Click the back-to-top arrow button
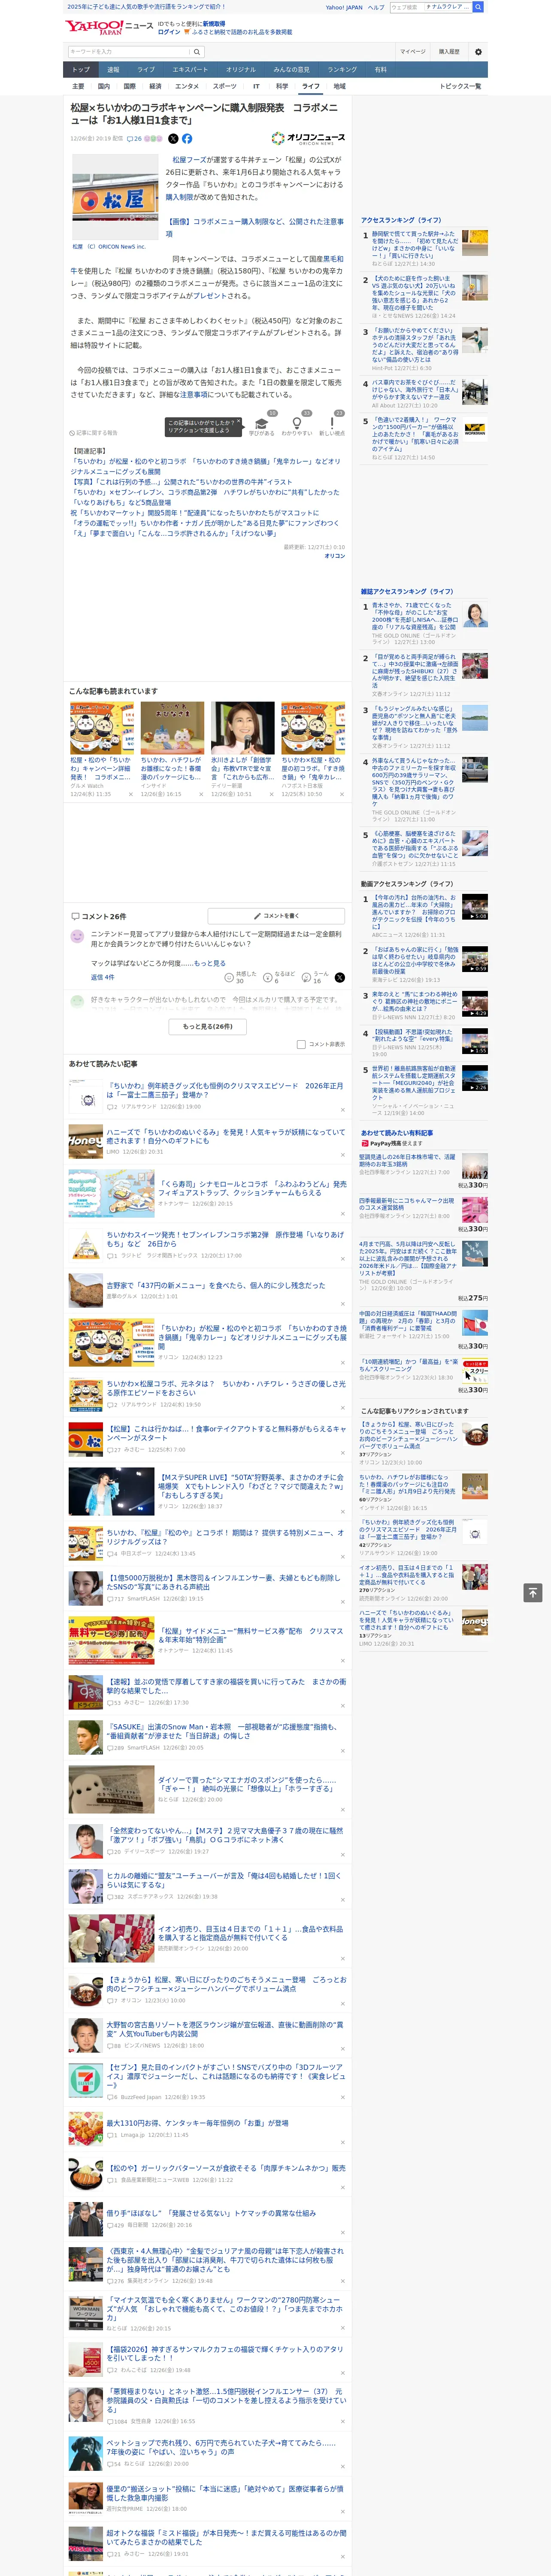Viewport: 551px width, 2576px height. pyautogui.click(x=533, y=1592)
